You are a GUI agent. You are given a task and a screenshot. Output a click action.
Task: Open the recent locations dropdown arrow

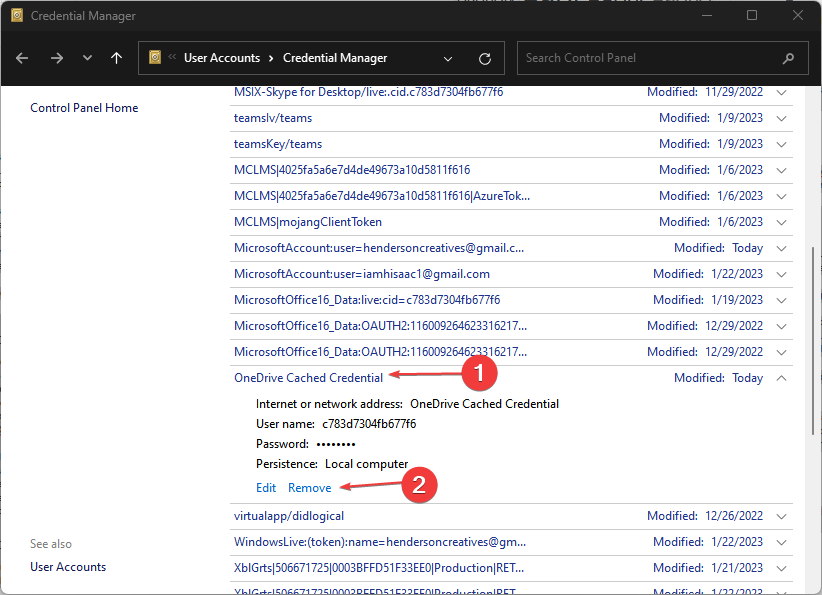pos(87,58)
